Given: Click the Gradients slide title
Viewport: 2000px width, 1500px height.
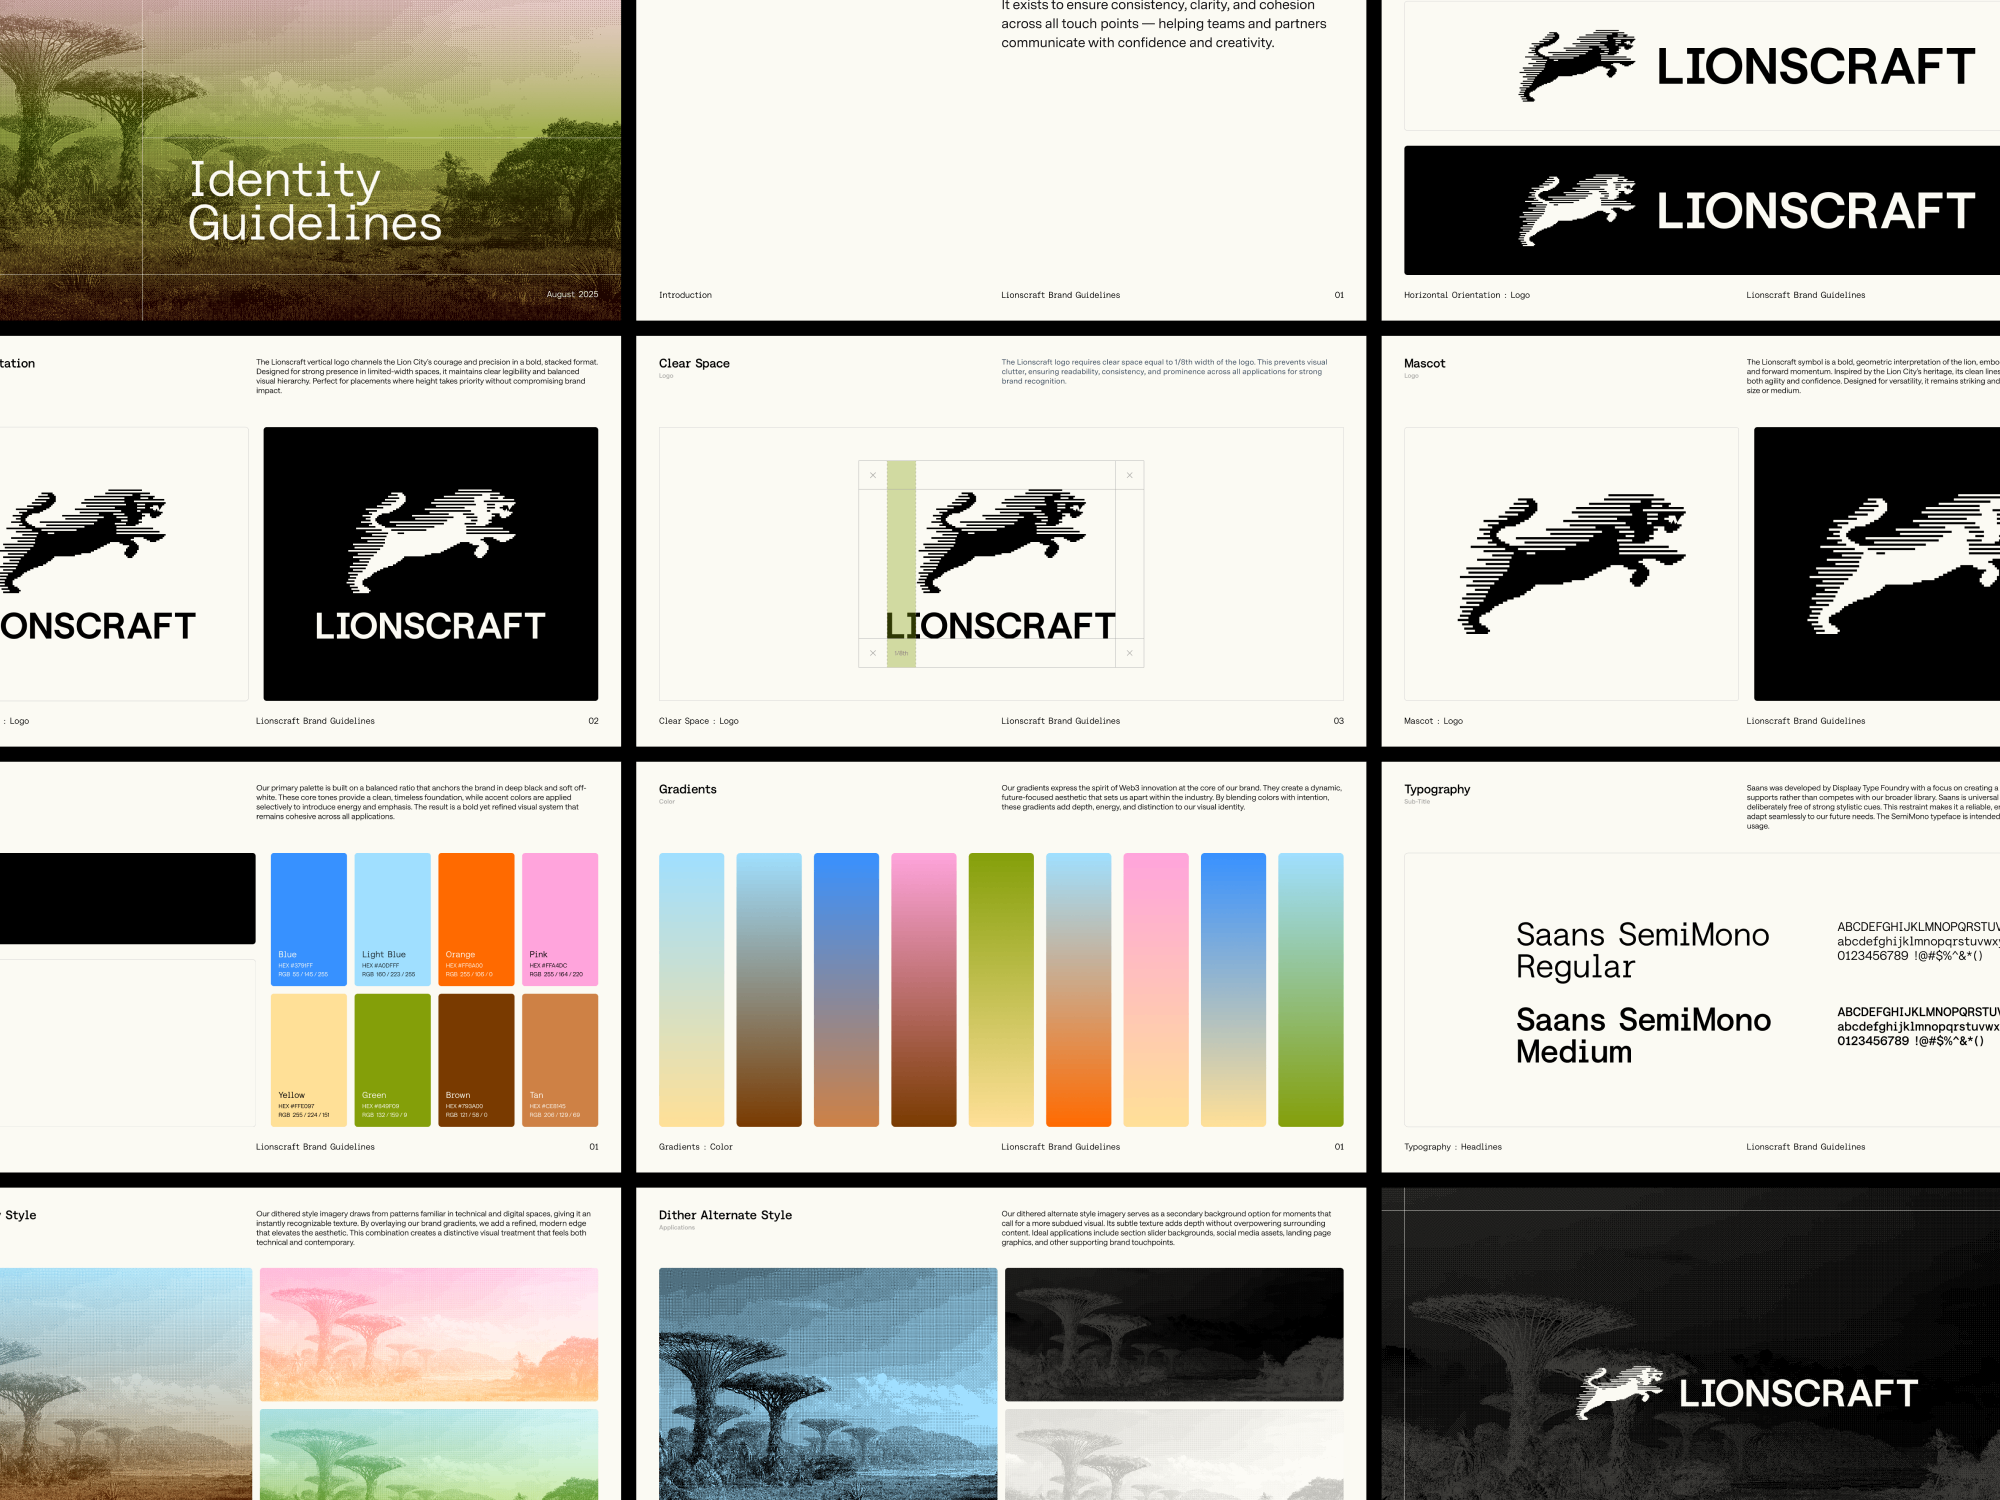Looking at the screenshot, I should [688, 789].
